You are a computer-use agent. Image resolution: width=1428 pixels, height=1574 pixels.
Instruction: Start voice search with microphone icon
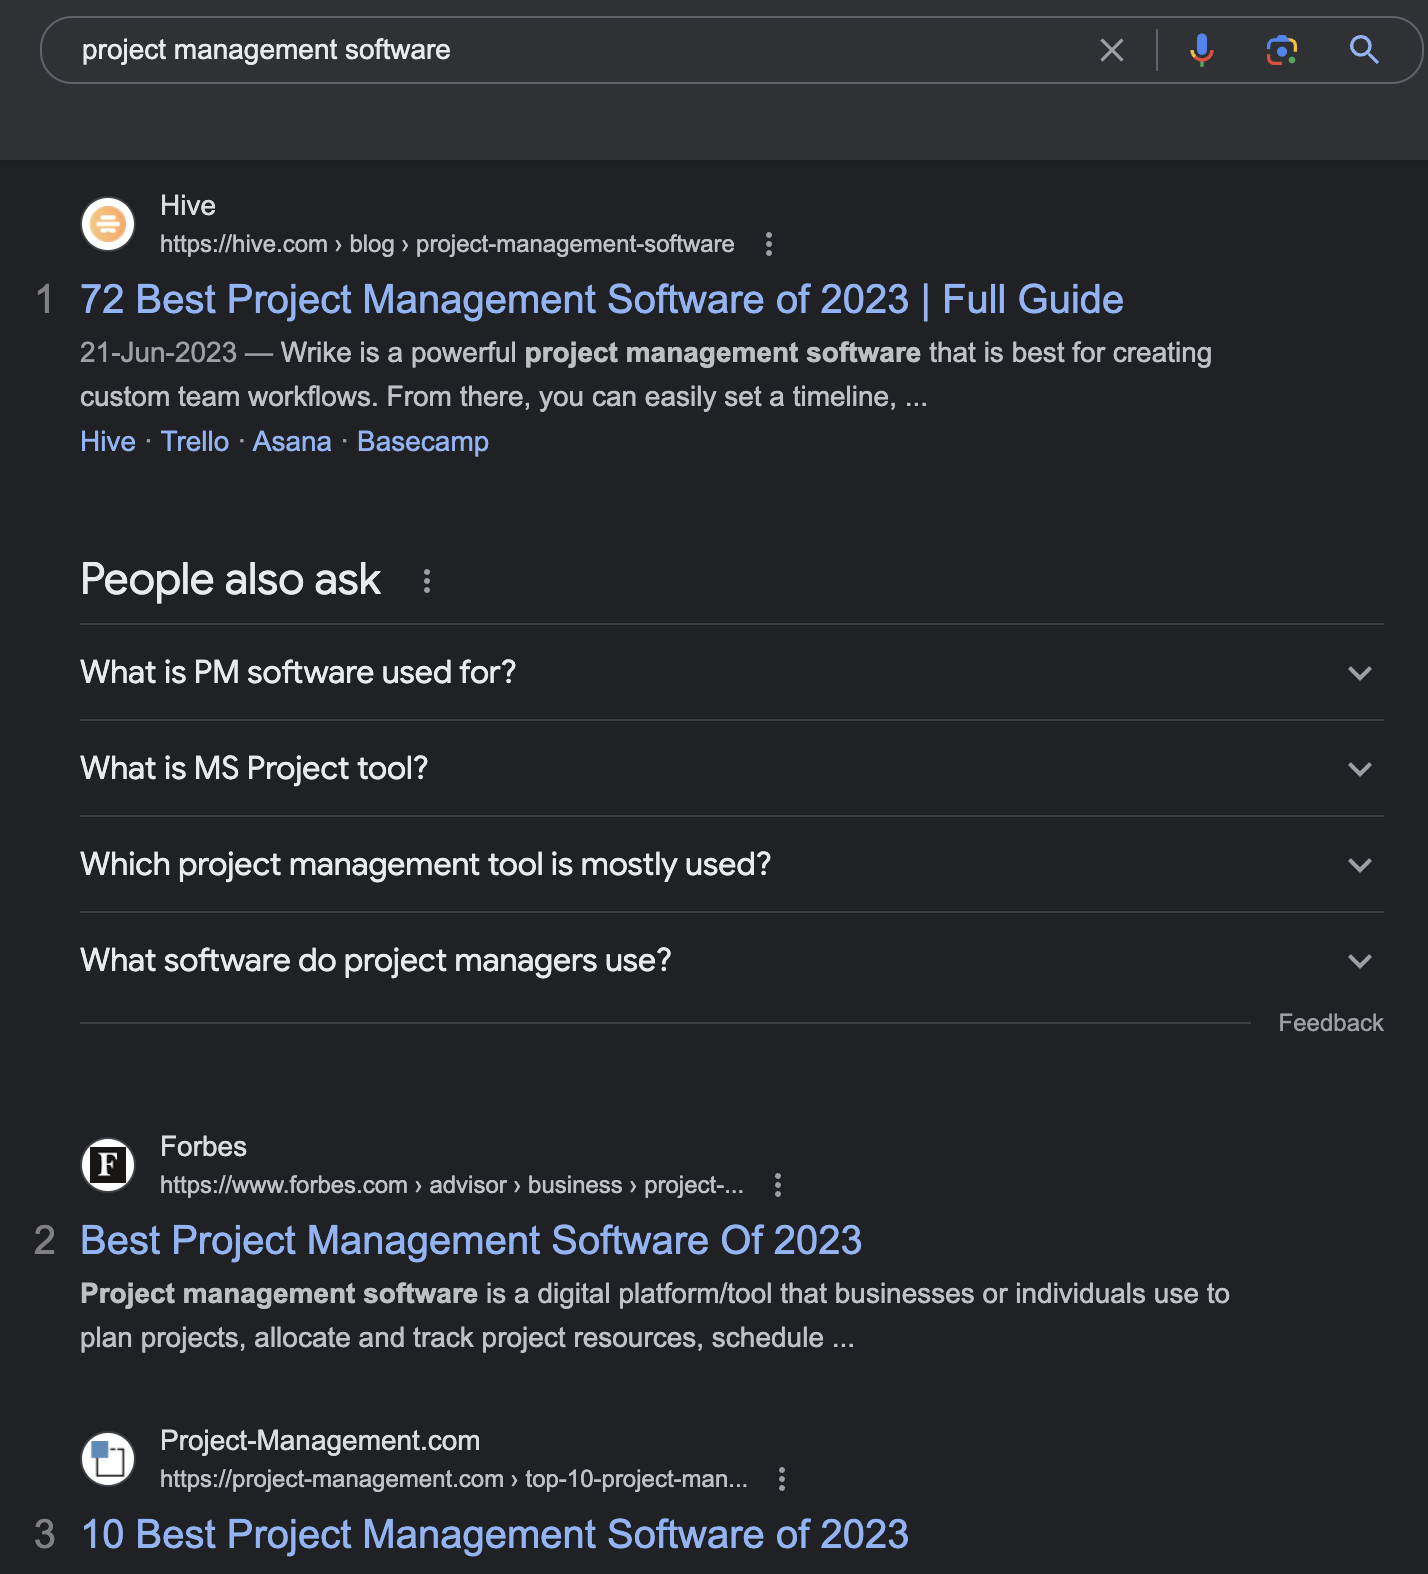point(1201,50)
